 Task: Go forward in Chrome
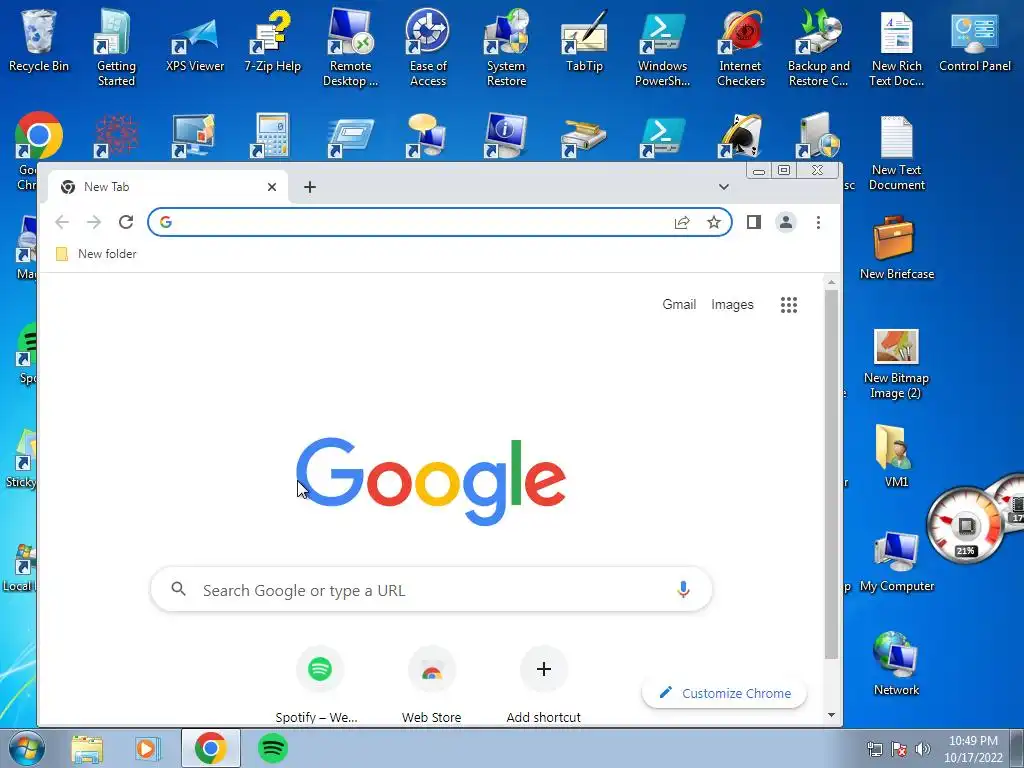(94, 222)
